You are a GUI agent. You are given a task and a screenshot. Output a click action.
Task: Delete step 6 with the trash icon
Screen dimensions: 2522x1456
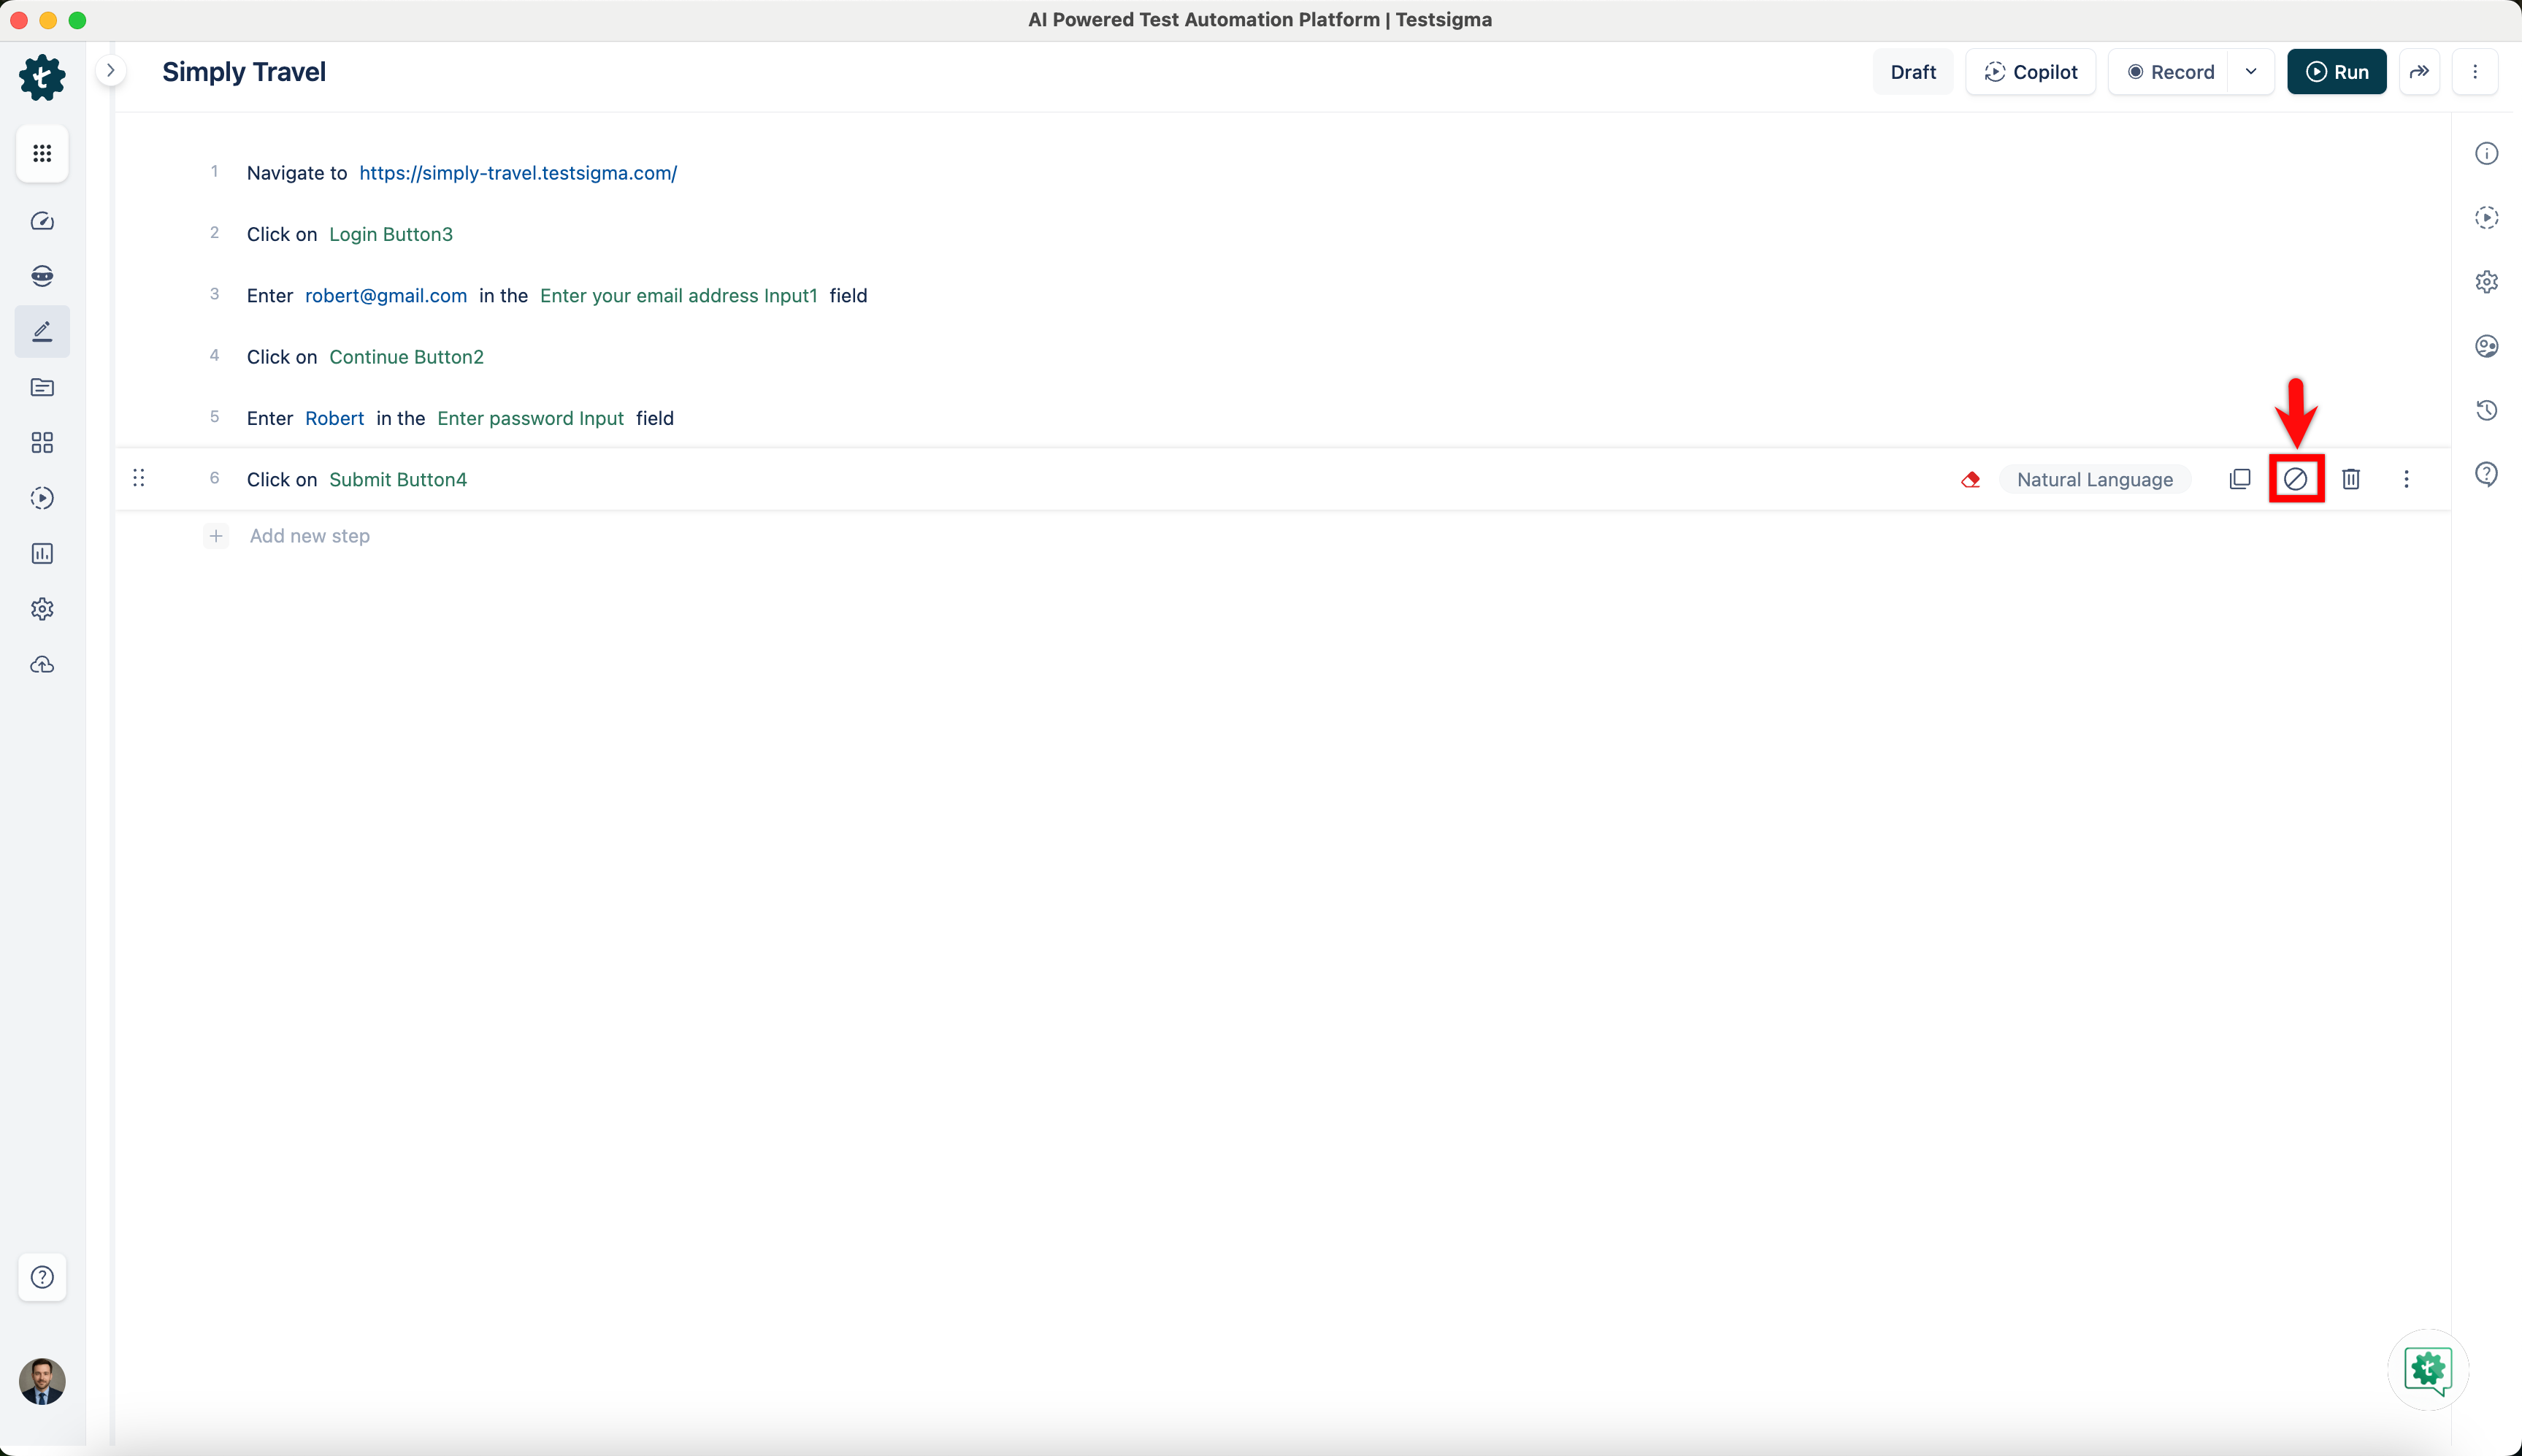(x=2351, y=479)
